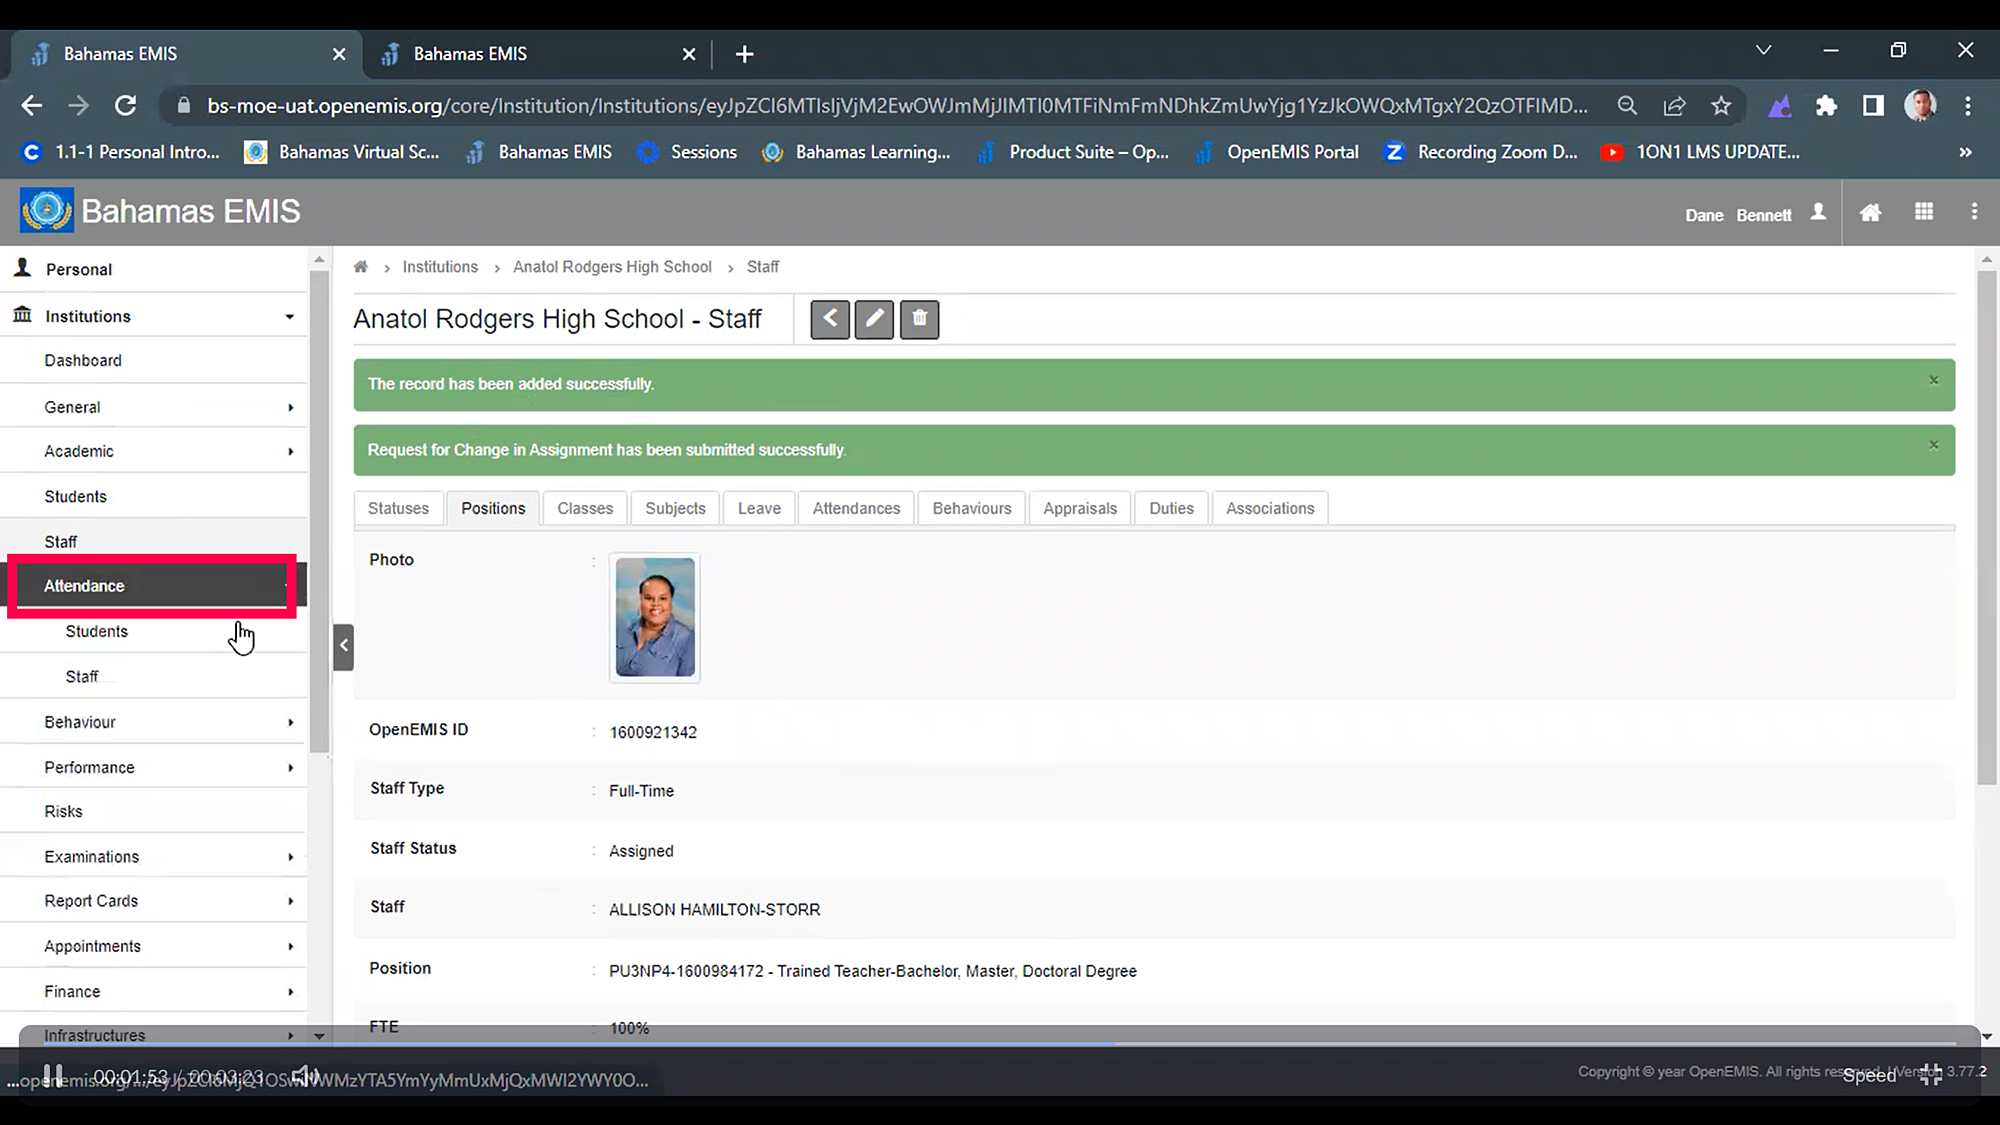
Task: Click breadcrumb home icon
Action: pyautogui.click(x=361, y=267)
